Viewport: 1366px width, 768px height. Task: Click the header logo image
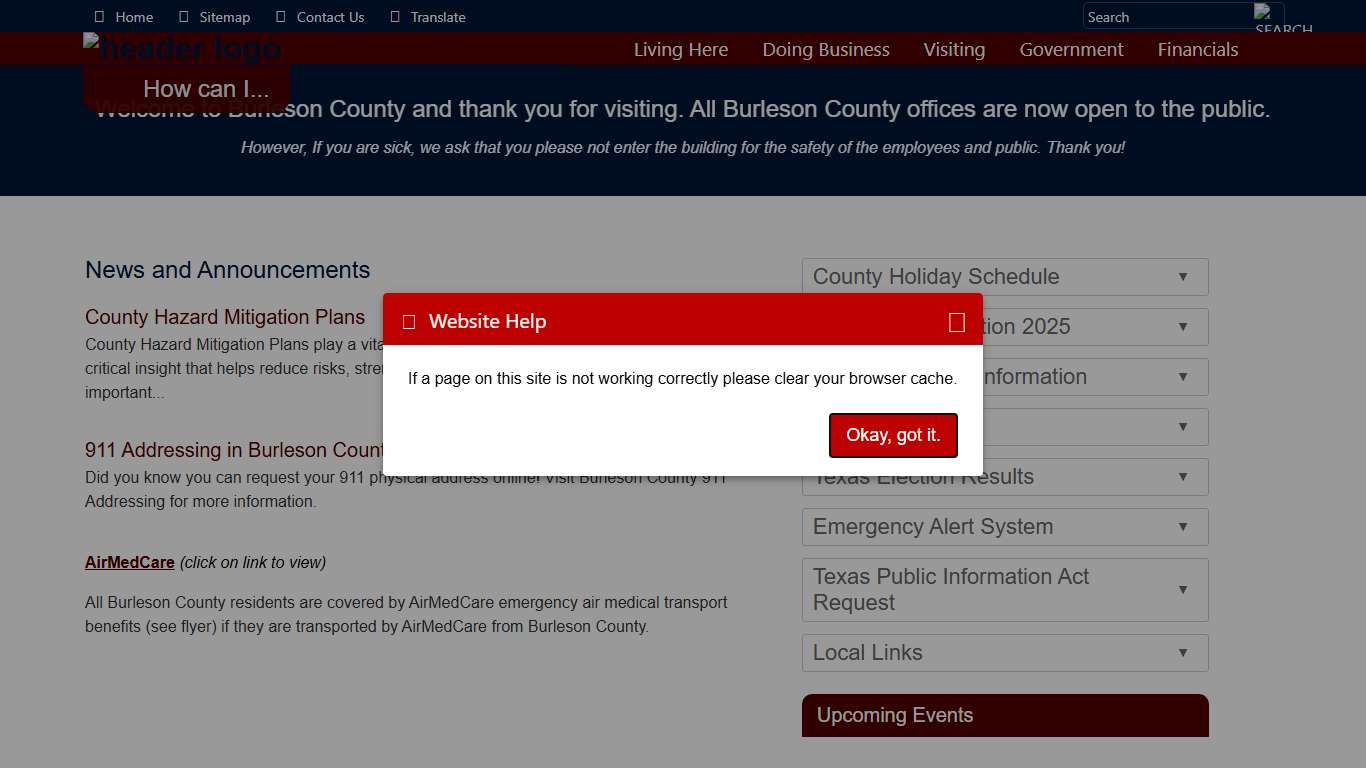pyautogui.click(x=182, y=48)
